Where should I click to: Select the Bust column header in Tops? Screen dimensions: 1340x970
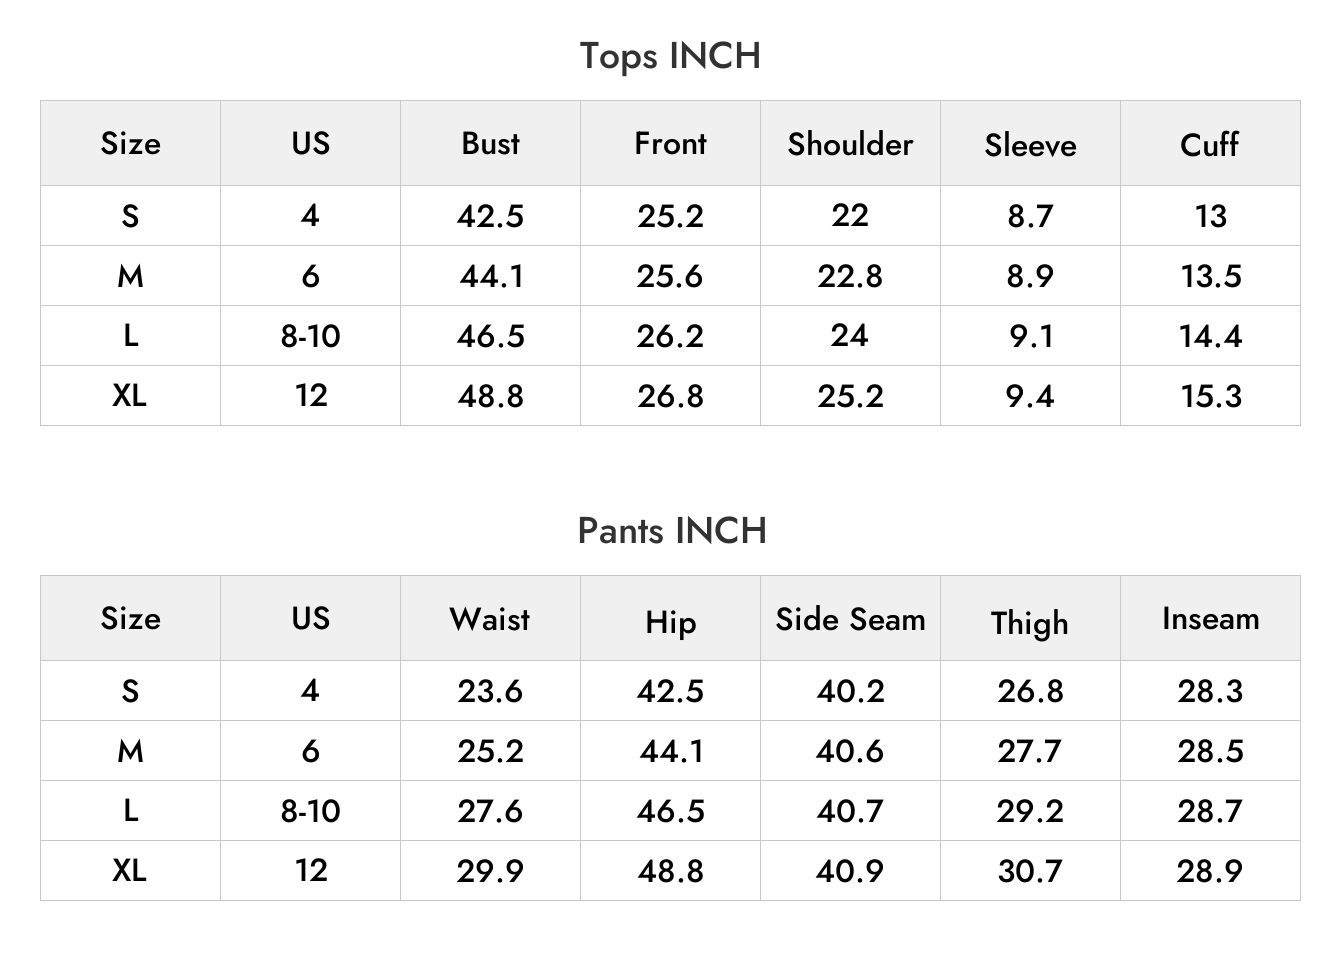coord(490,143)
